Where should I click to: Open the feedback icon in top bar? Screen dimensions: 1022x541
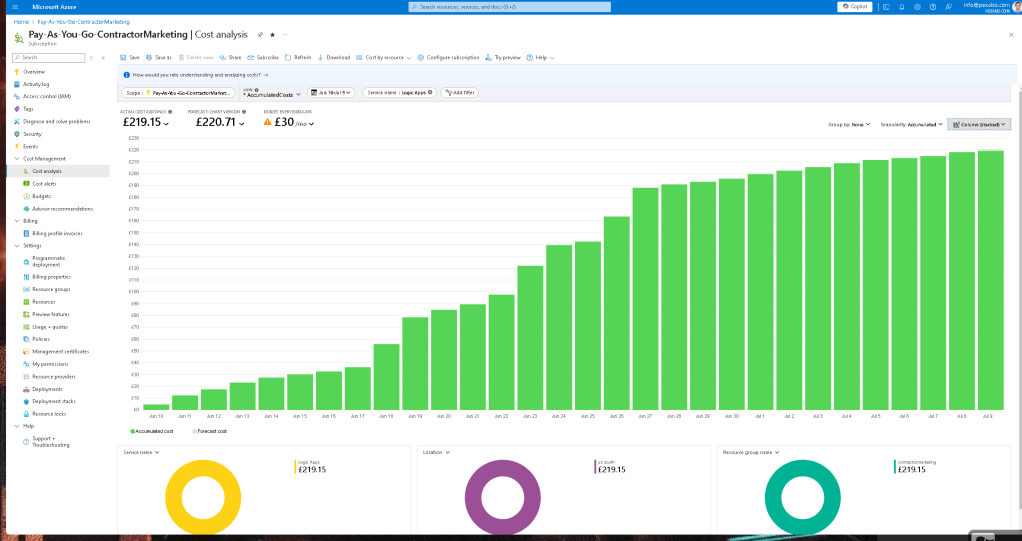click(948, 7)
